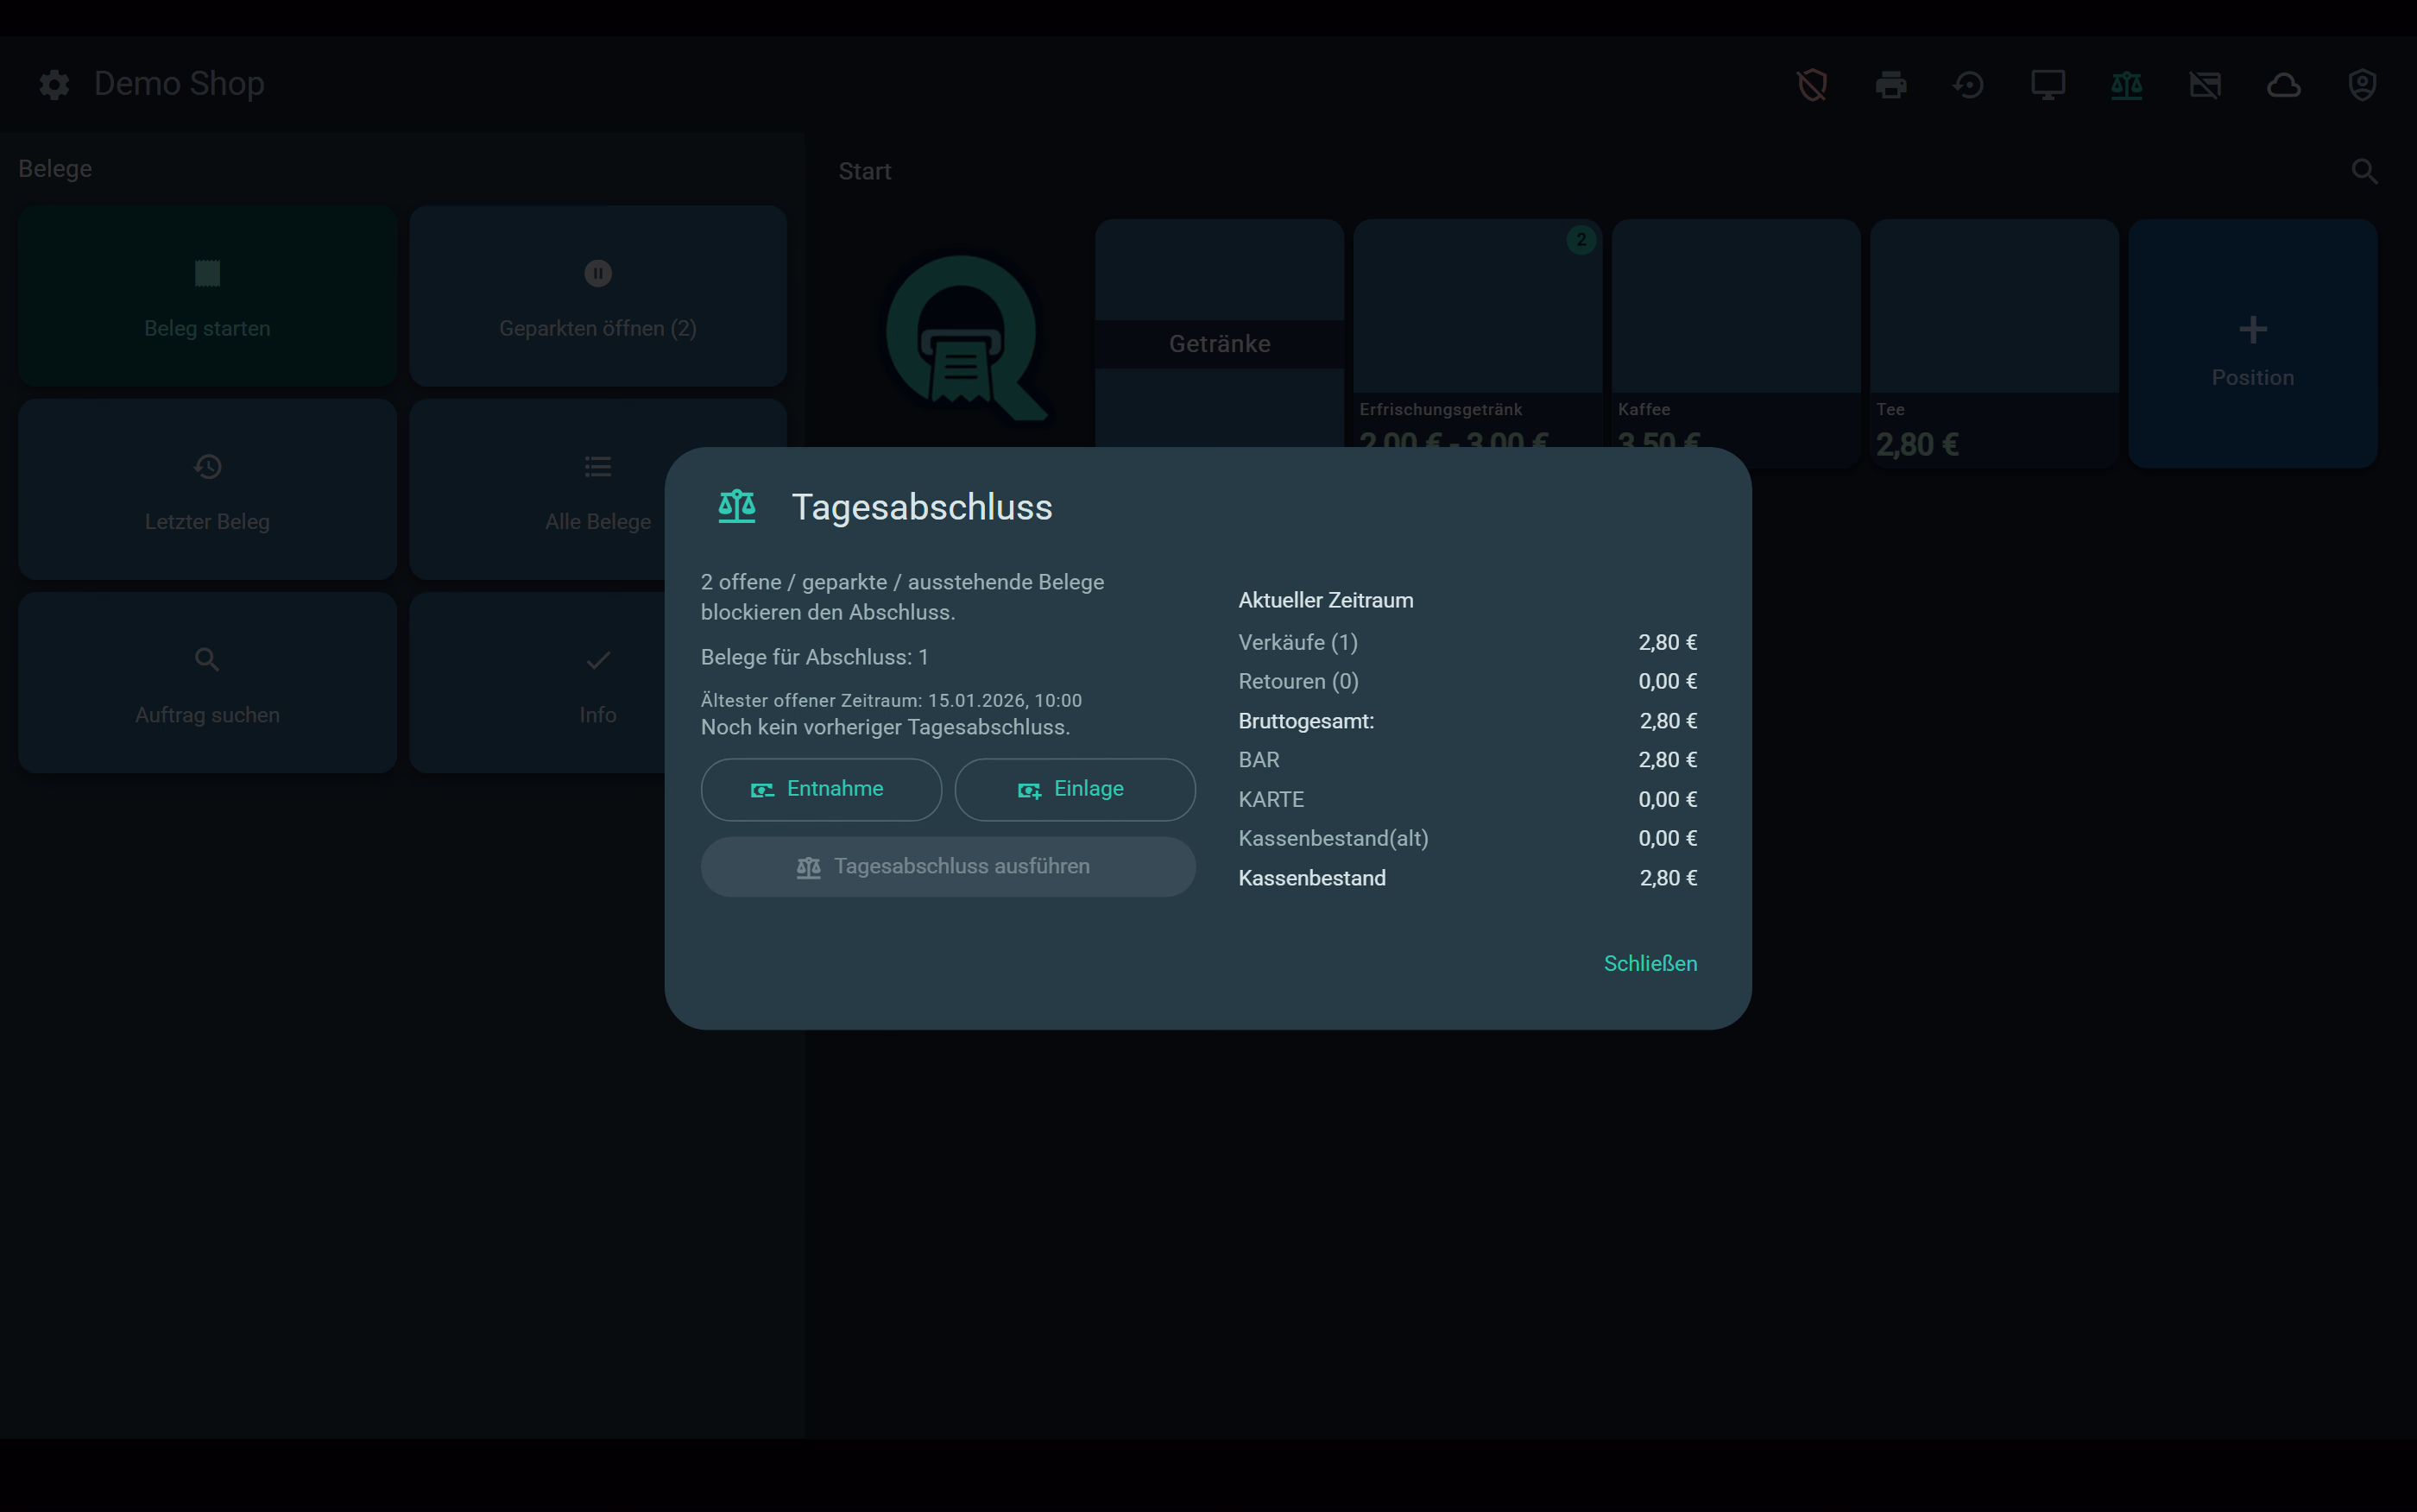
Task: Click the cloud icon in top bar
Action: coord(2284,85)
